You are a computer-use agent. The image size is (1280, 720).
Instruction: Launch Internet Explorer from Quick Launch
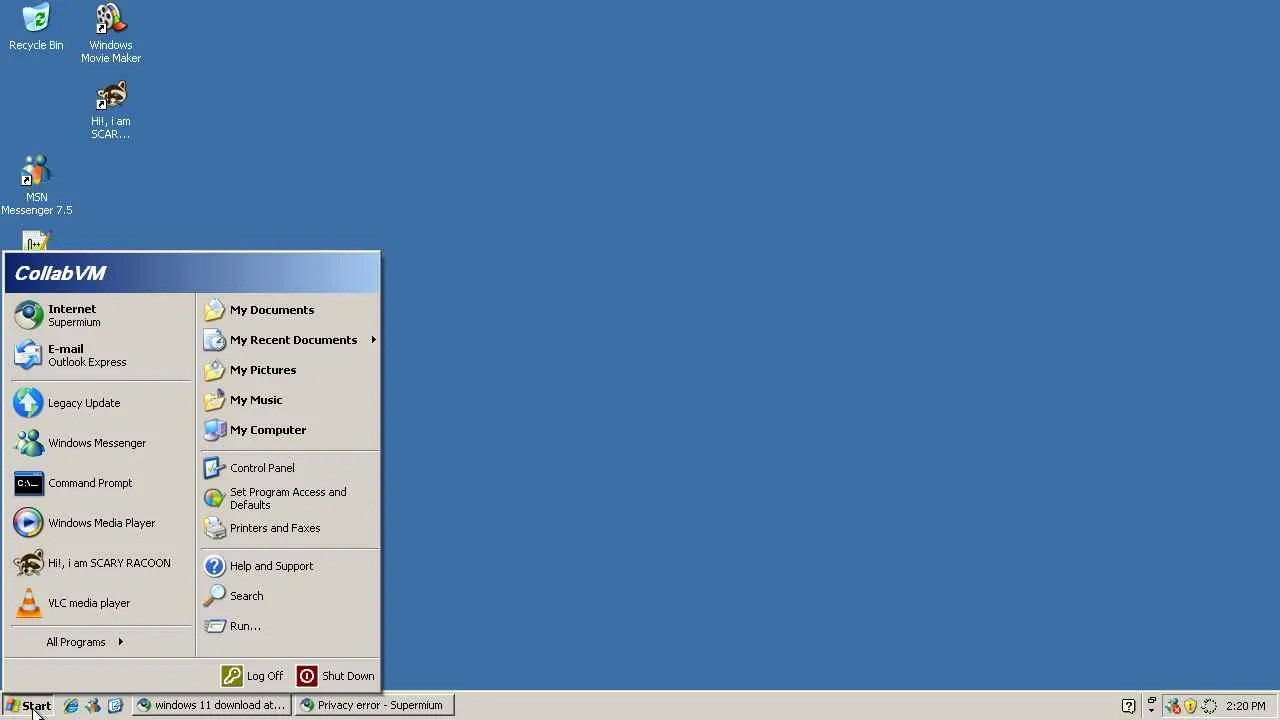click(71, 705)
